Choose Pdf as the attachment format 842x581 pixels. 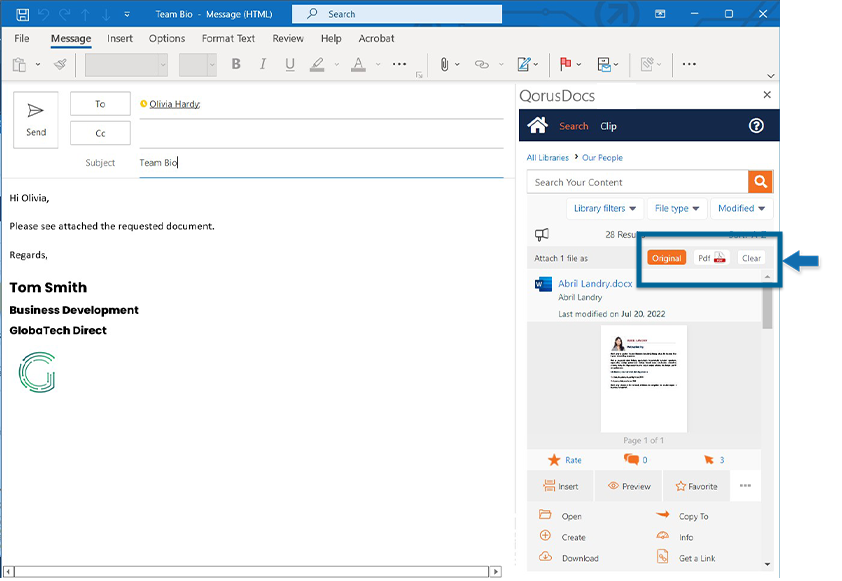pyautogui.click(x=712, y=258)
